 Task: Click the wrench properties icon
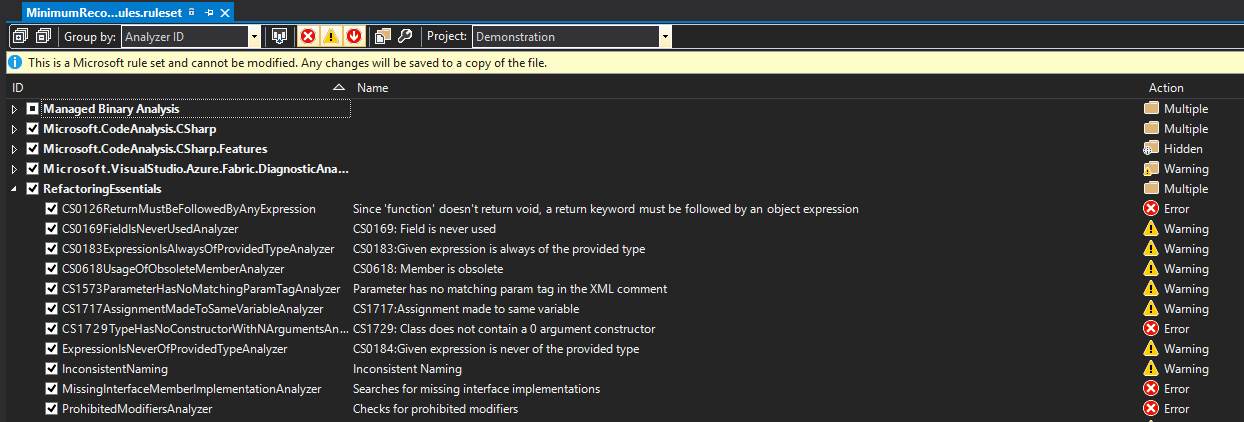[x=405, y=37]
